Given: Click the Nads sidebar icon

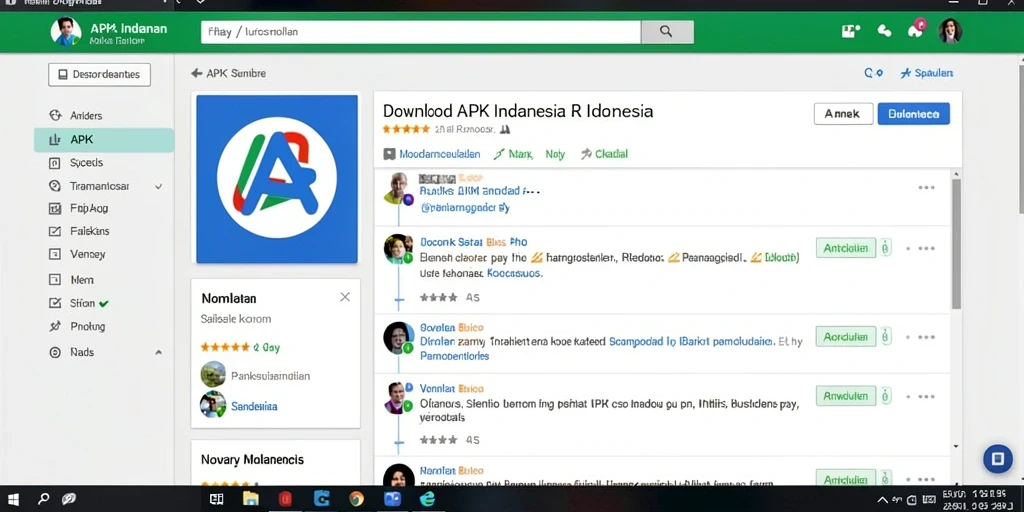Looking at the screenshot, I should click(x=56, y=352).
